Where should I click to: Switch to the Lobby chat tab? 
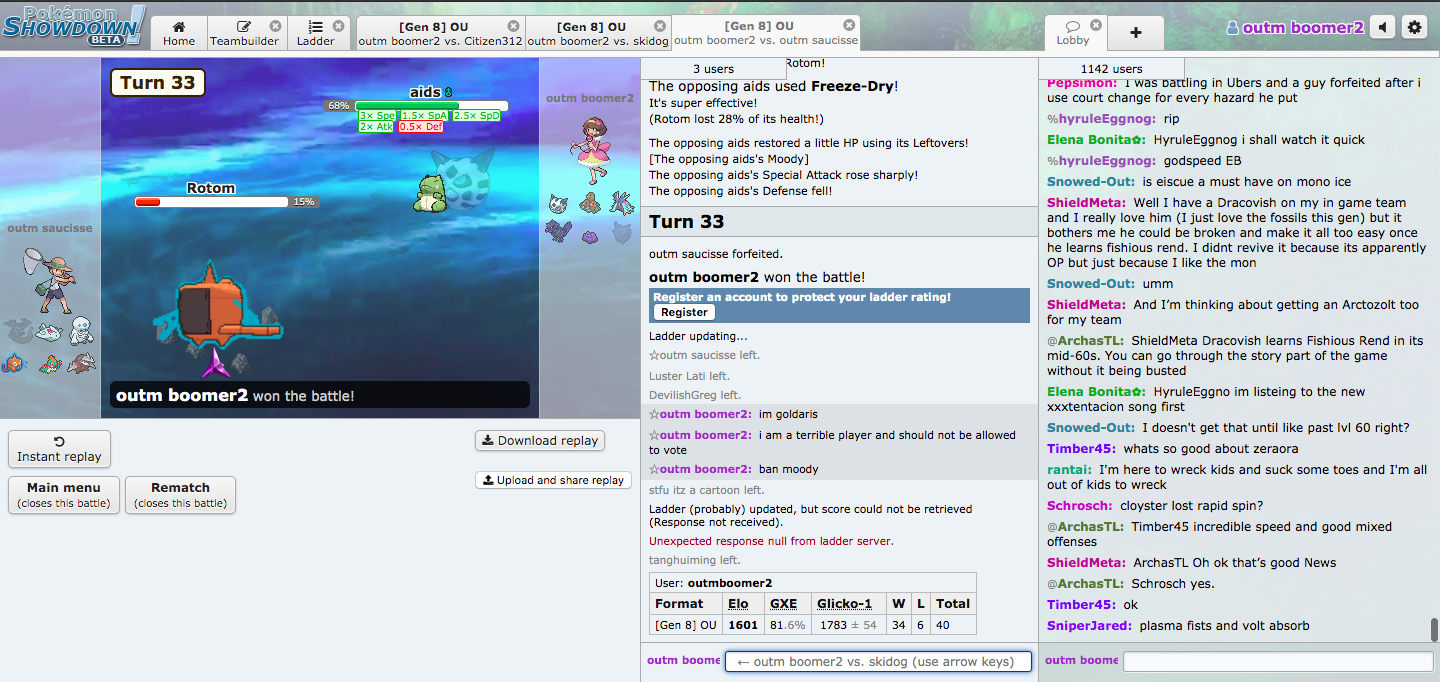click(x=1073, y=33)
